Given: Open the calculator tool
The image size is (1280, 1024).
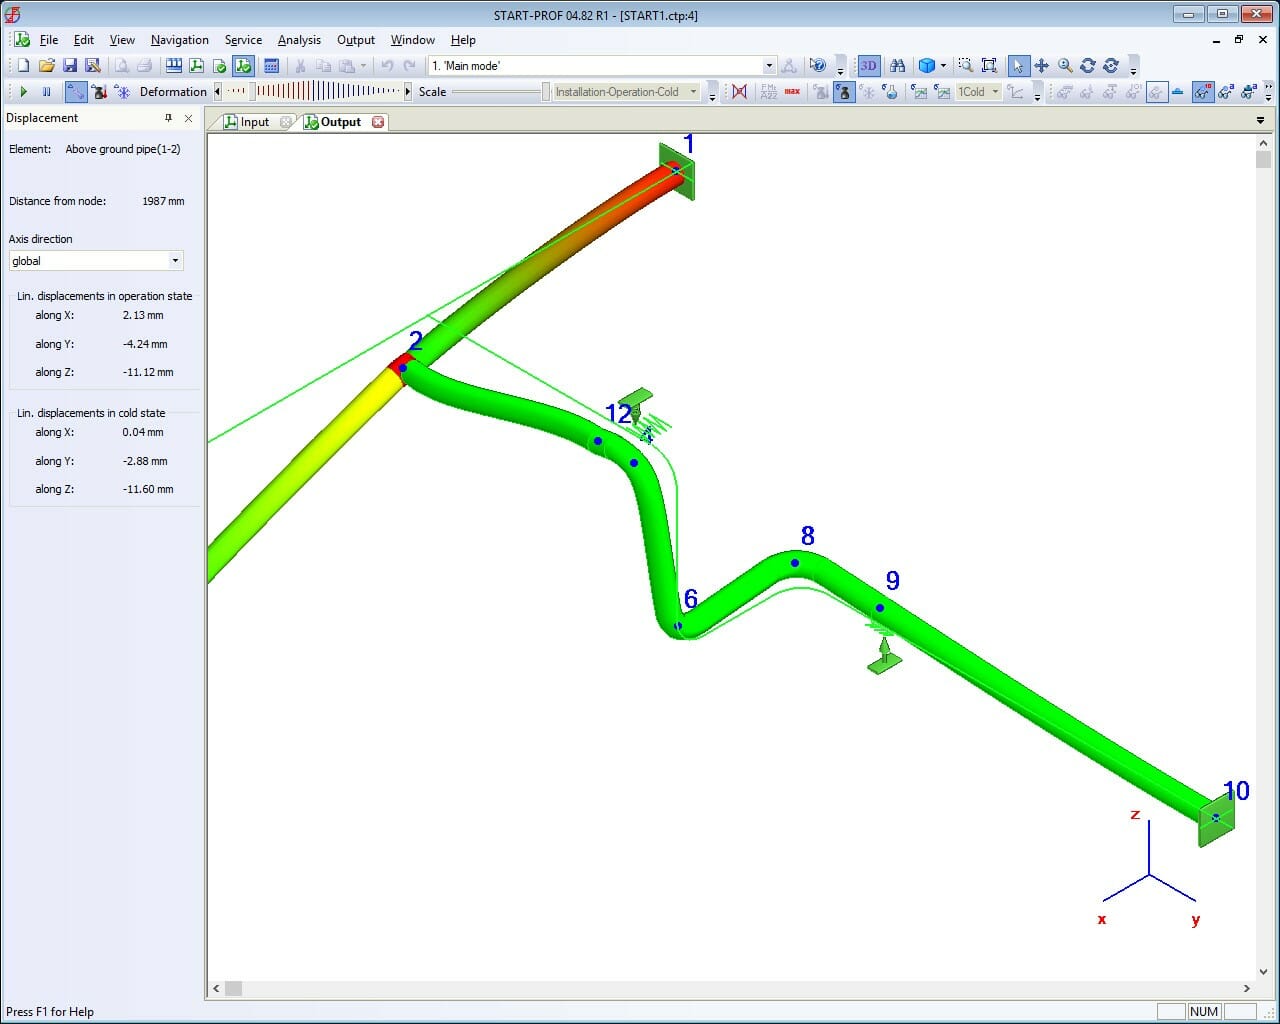Looking at the screenshot, I should tap(272, 66).
